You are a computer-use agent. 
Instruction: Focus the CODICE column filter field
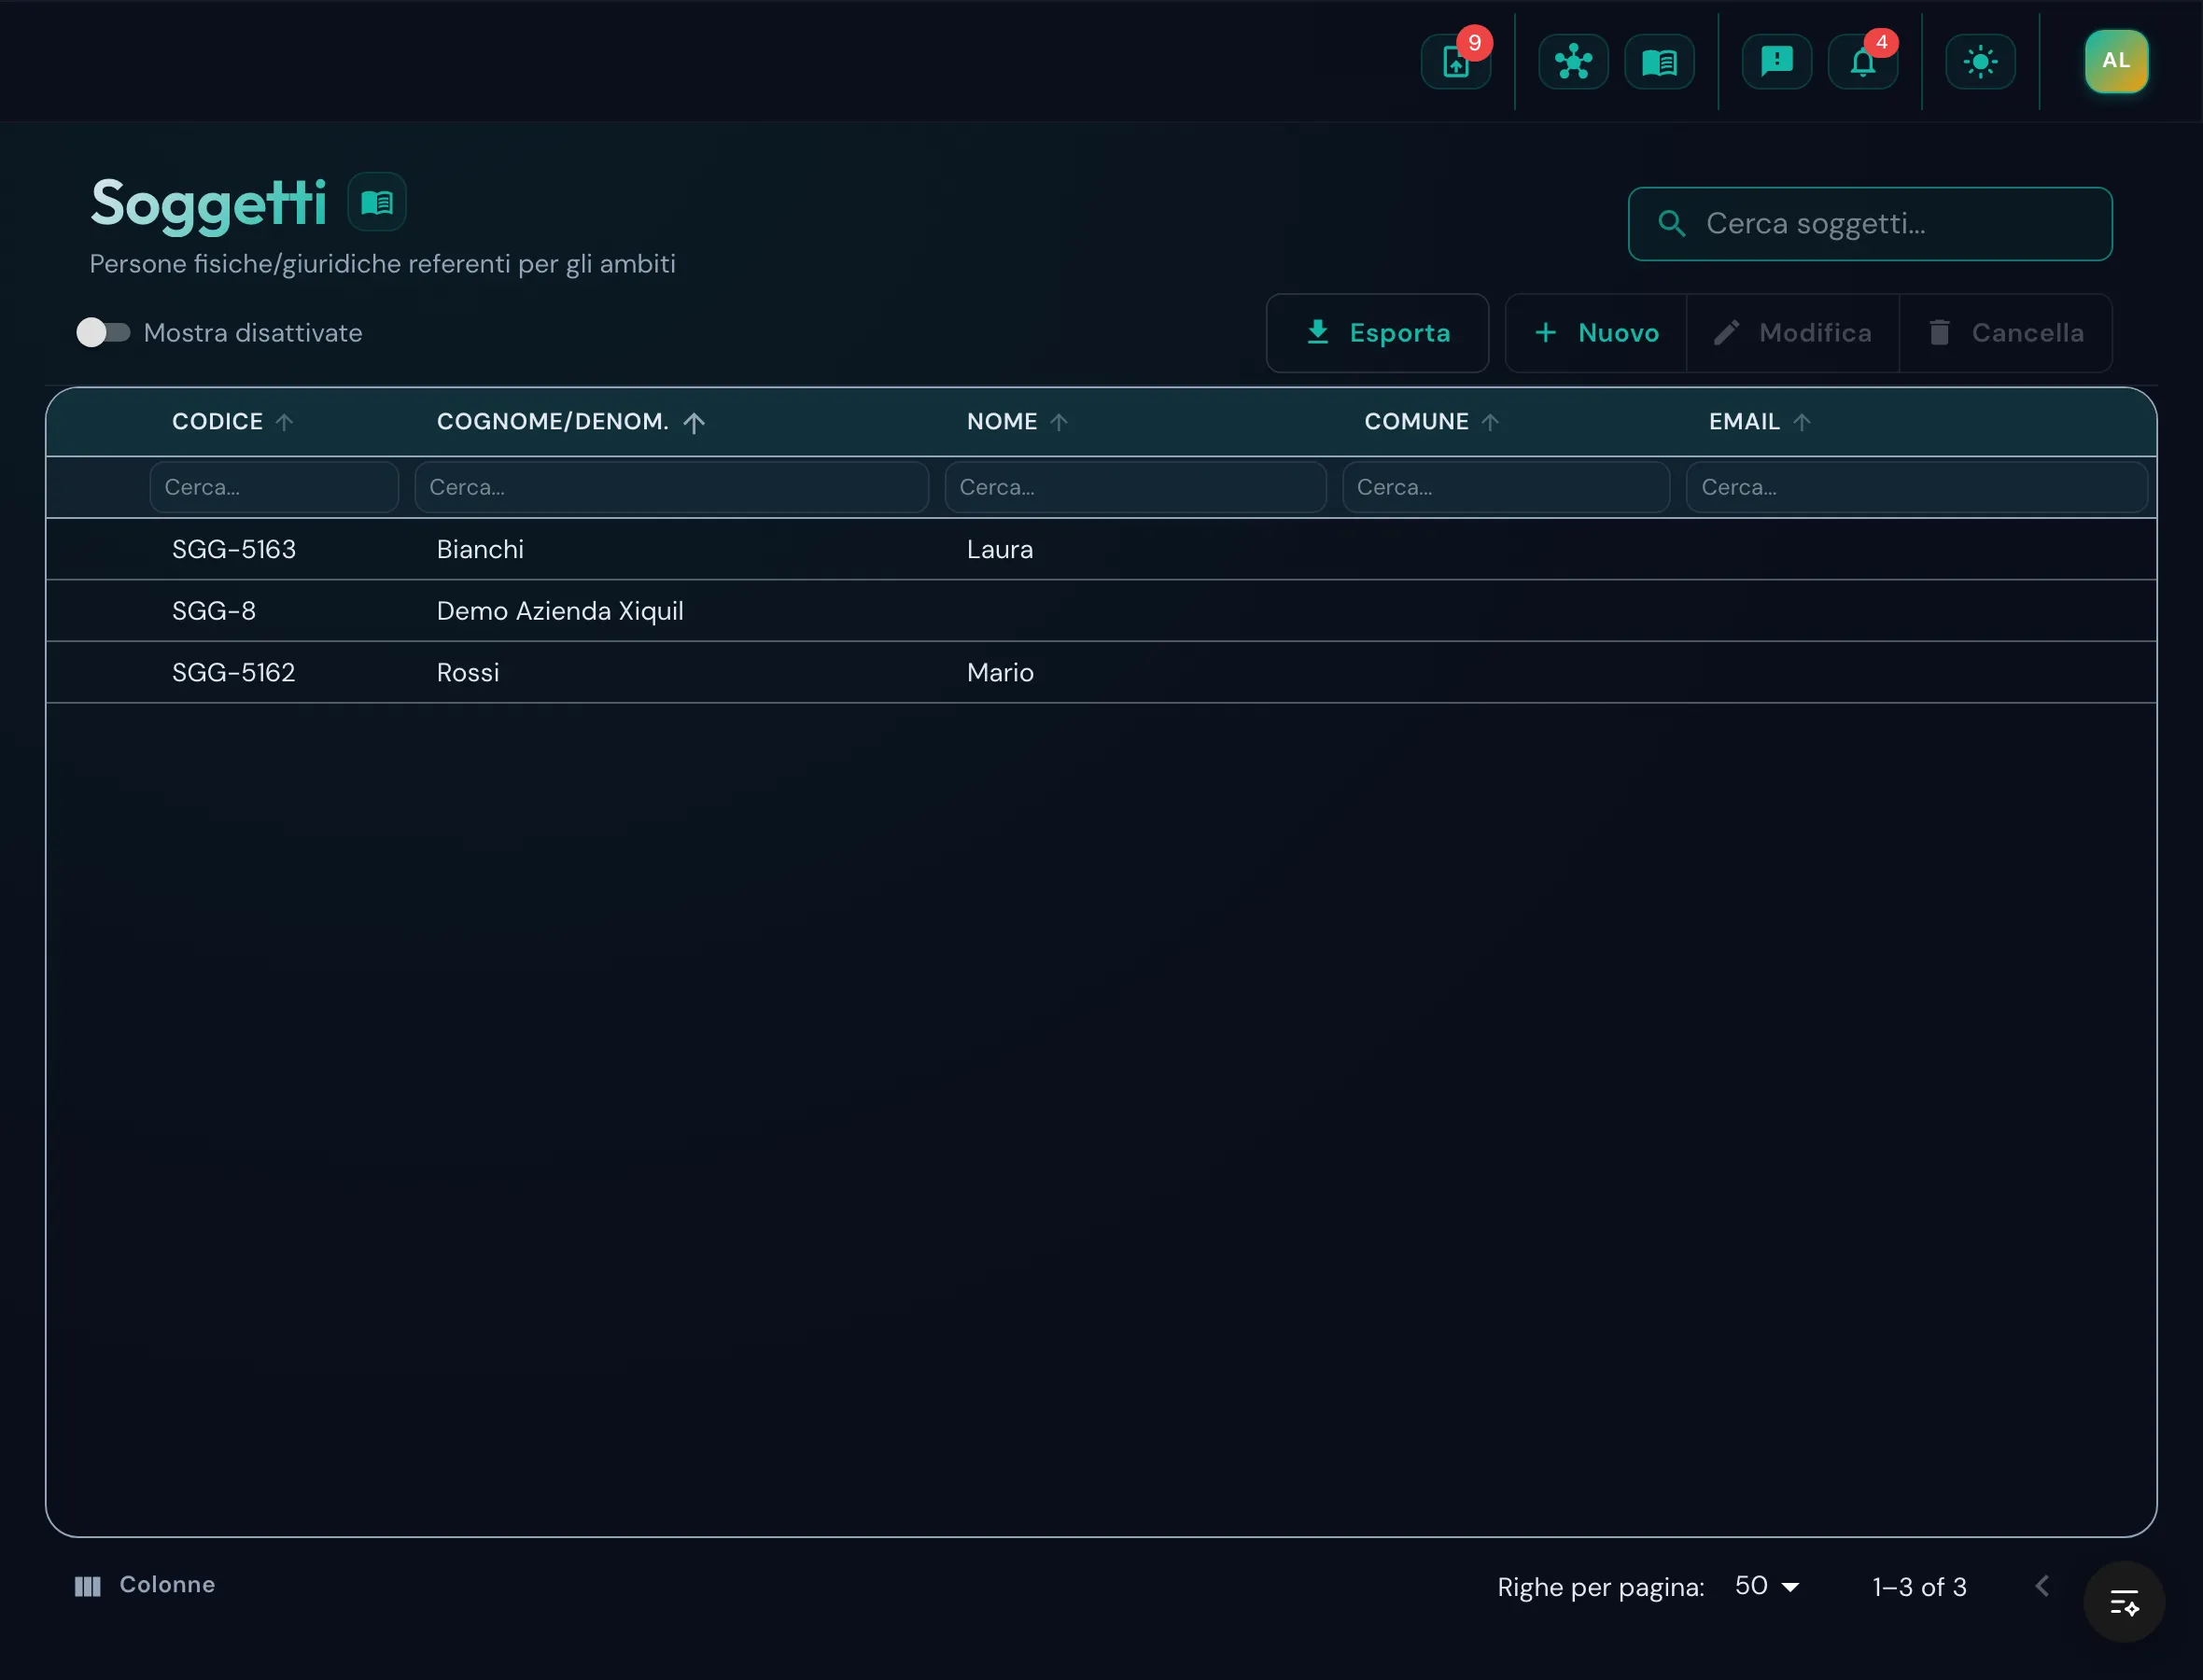pyautogui.click(x=274, y=487)
